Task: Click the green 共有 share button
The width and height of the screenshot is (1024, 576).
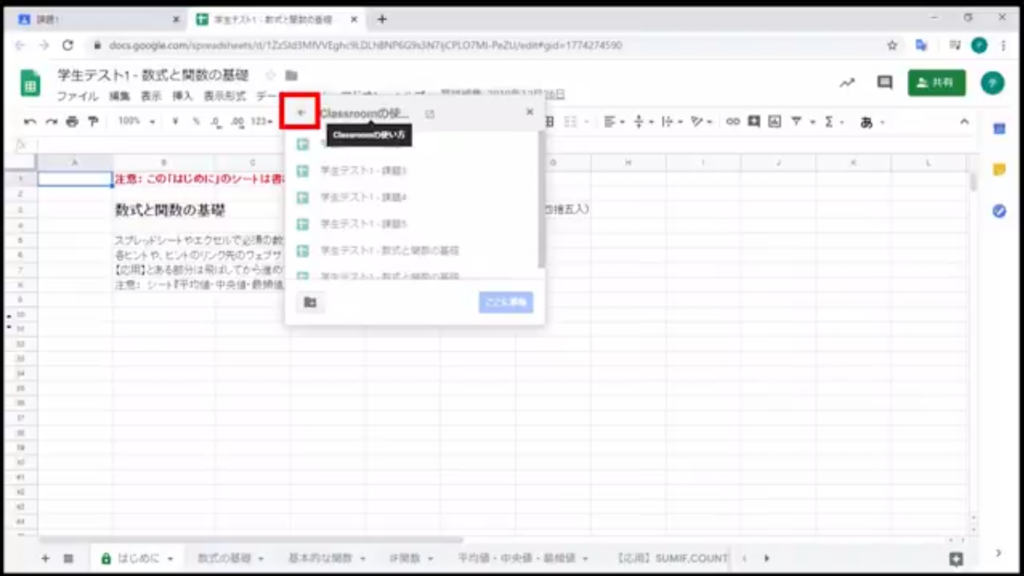Action: point(936,82)
